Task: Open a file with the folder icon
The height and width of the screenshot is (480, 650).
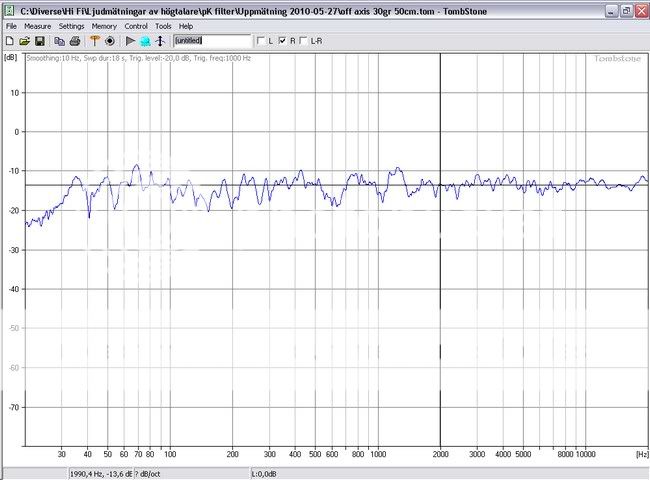Action: pyautogui.click(x=24, y=41)
